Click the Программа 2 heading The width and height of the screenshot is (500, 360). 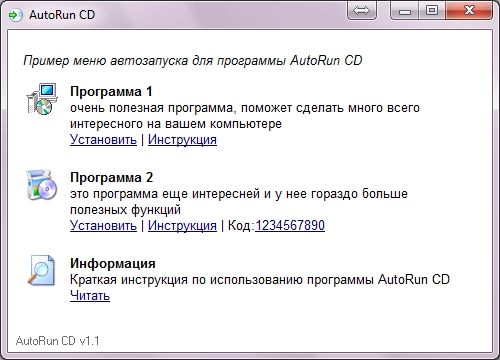point(111,177)
